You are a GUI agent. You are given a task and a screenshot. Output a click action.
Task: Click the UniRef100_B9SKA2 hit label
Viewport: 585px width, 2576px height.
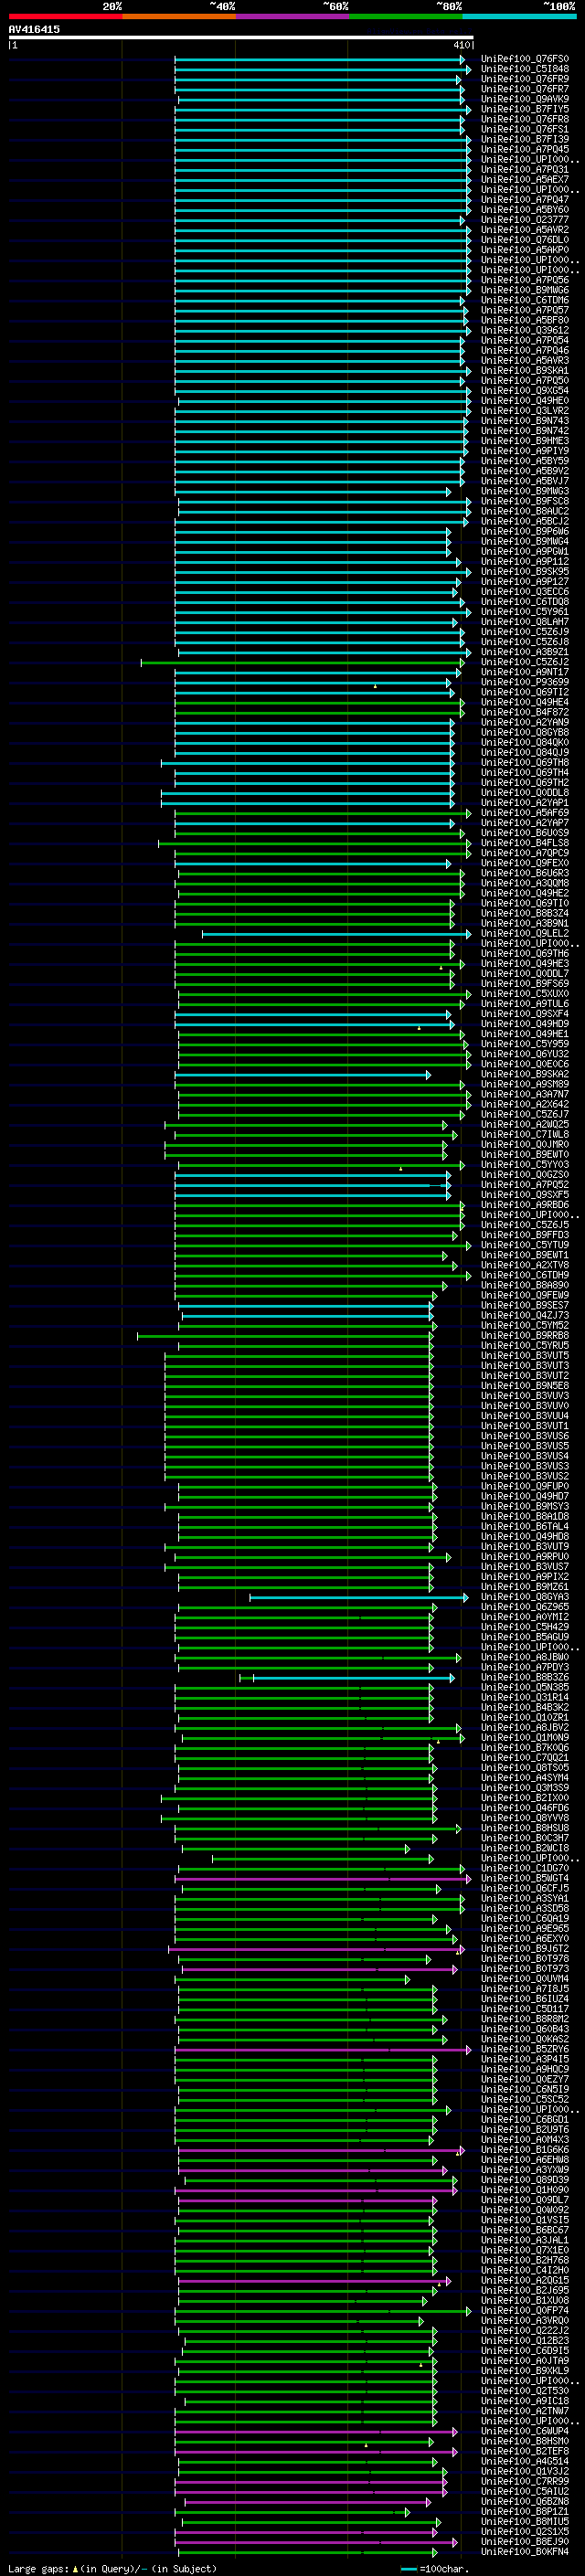click(x=525, y=1074)
